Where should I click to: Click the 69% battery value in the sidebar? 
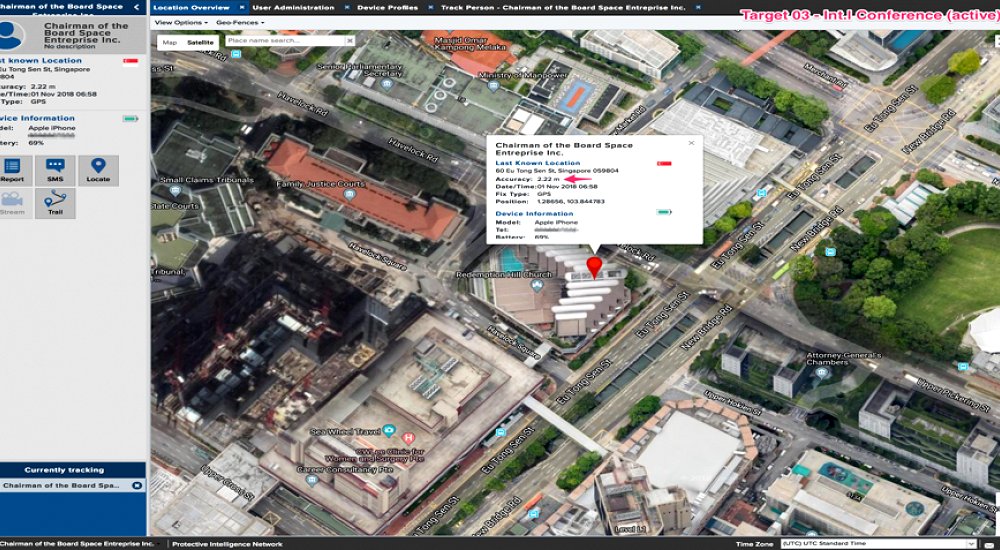pos(36,143)
